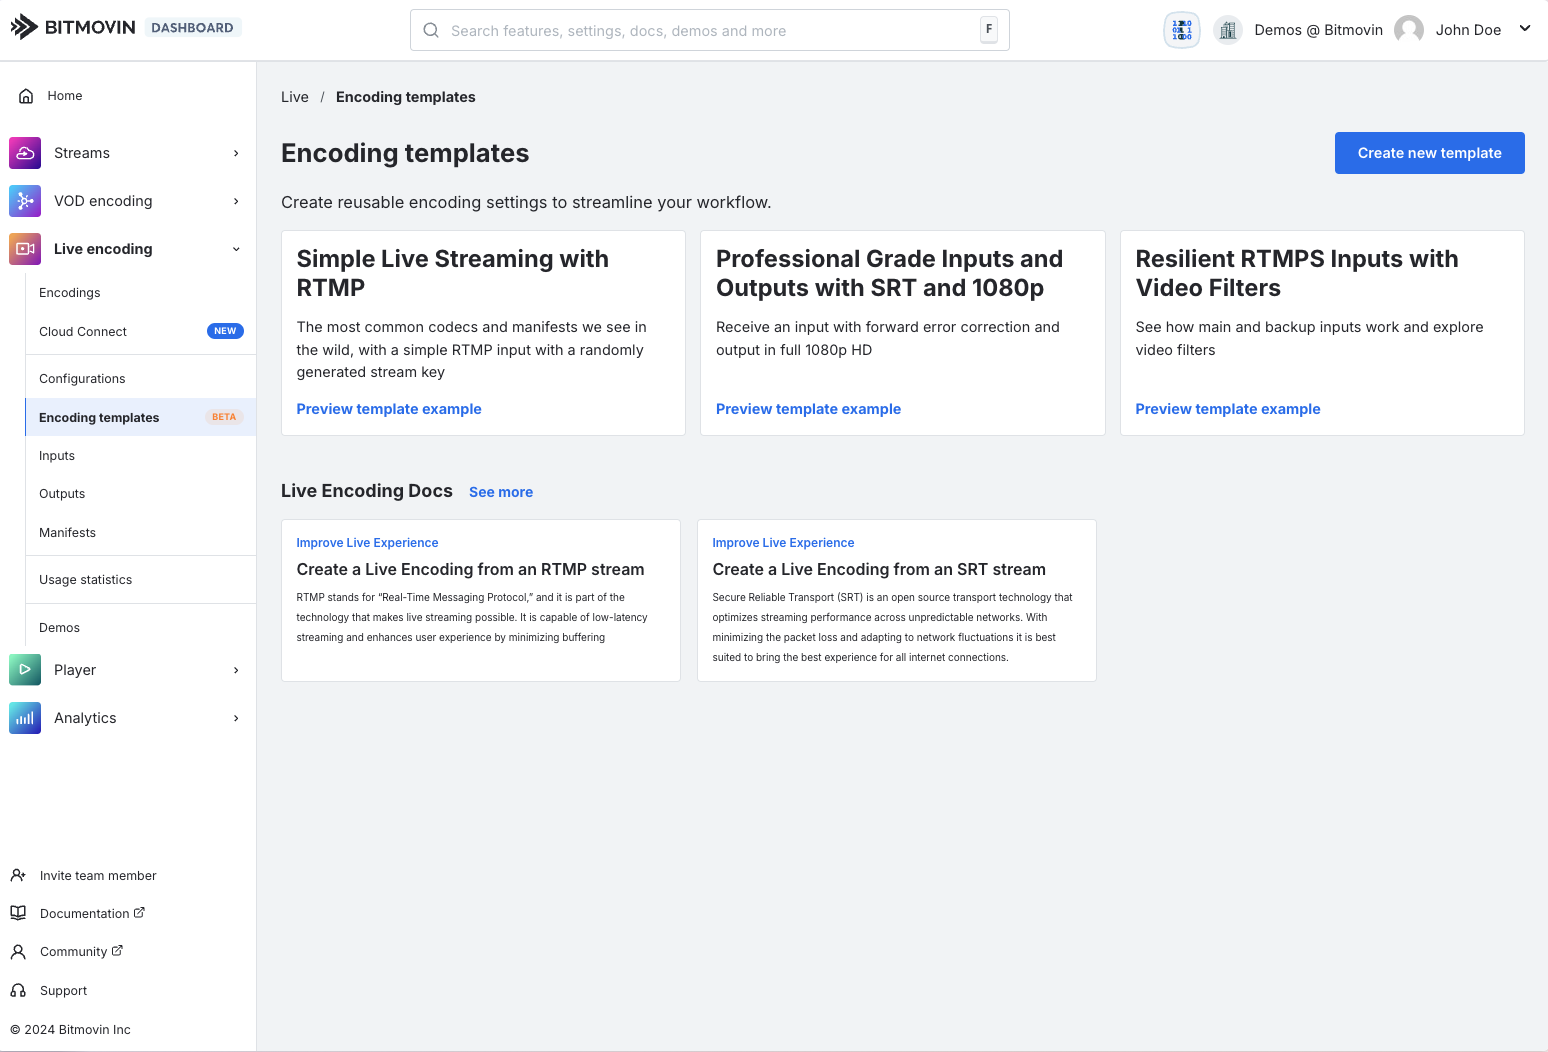Click the search features input field
This screenshot has height=1052, width=1548.
pyautogui.click(x=710, y=30)
